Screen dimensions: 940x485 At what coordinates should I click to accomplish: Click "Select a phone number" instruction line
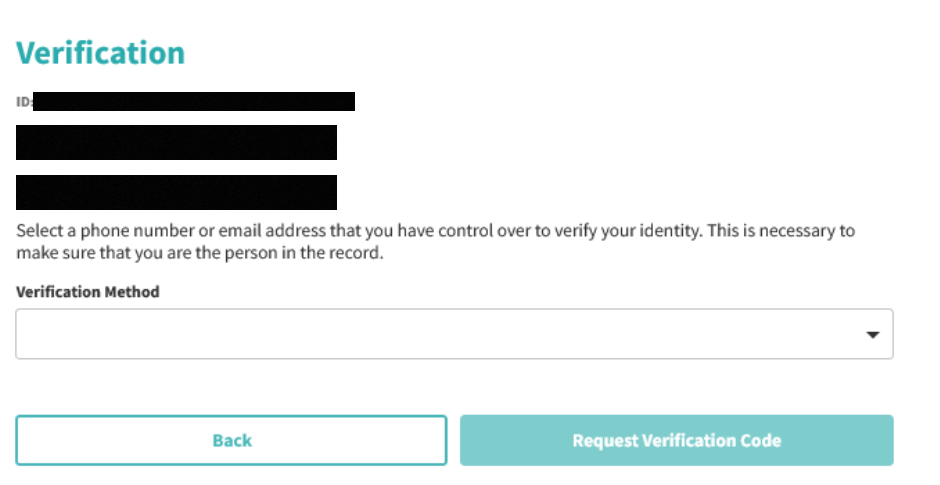click(x=435, y=231)
